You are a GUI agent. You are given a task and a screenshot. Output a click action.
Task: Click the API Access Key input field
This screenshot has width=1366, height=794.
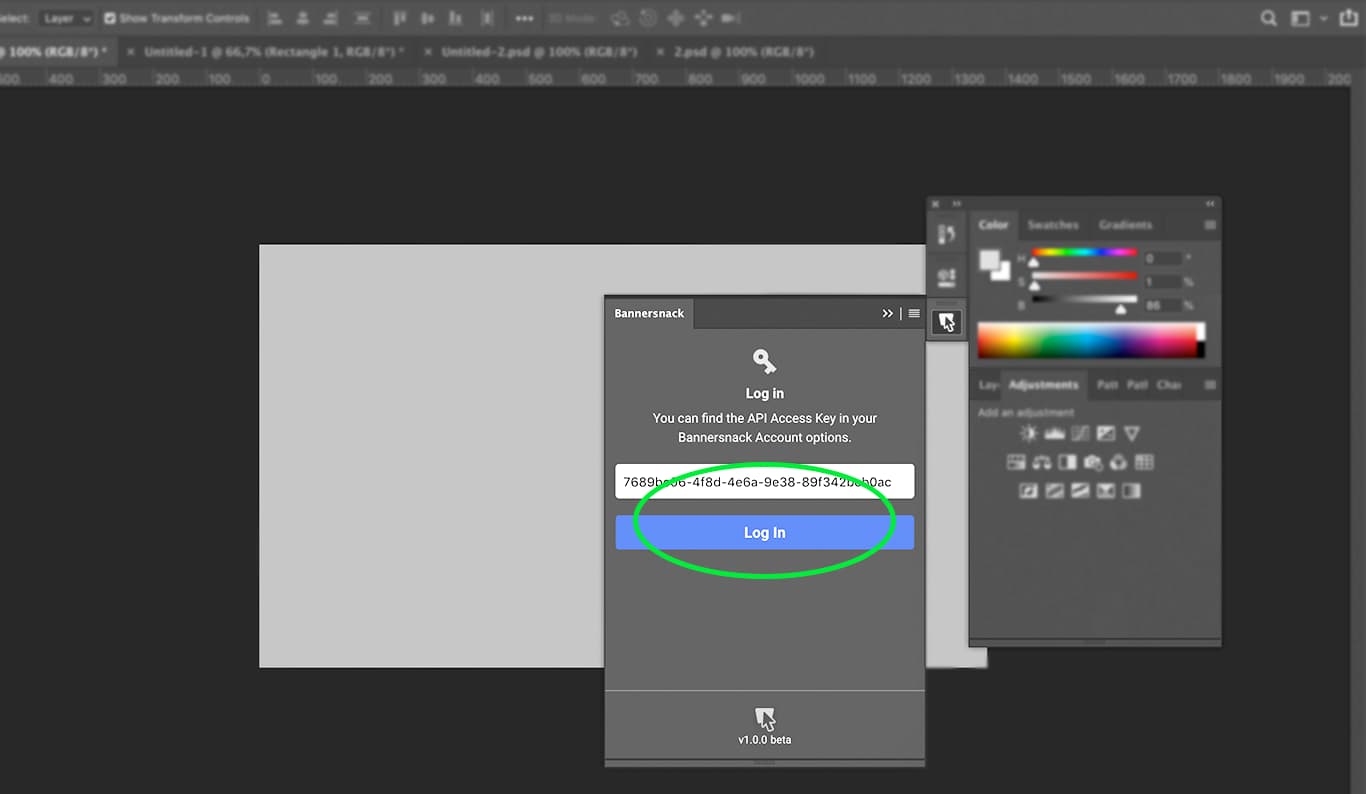point(764,481)
